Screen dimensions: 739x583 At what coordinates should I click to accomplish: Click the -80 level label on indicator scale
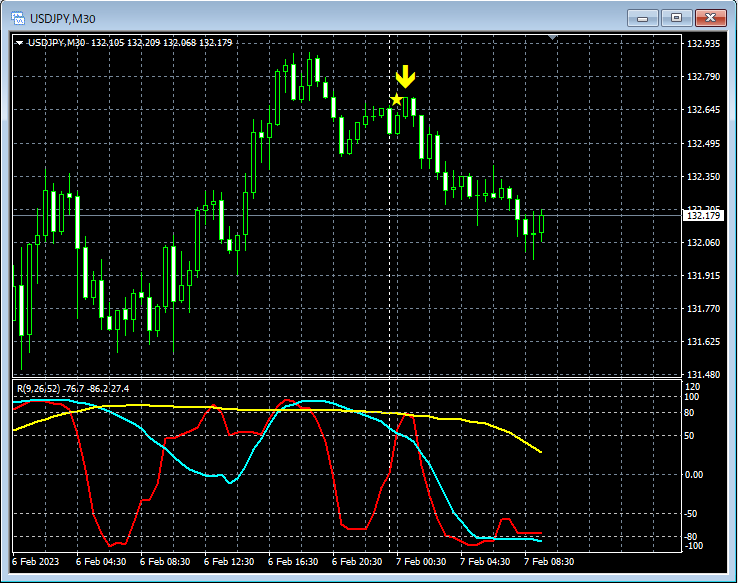pos(691,536)
